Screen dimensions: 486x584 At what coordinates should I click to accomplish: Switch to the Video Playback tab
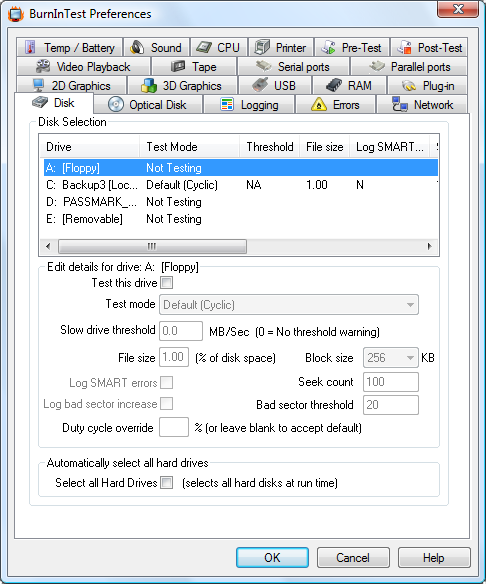coord(84,67)
